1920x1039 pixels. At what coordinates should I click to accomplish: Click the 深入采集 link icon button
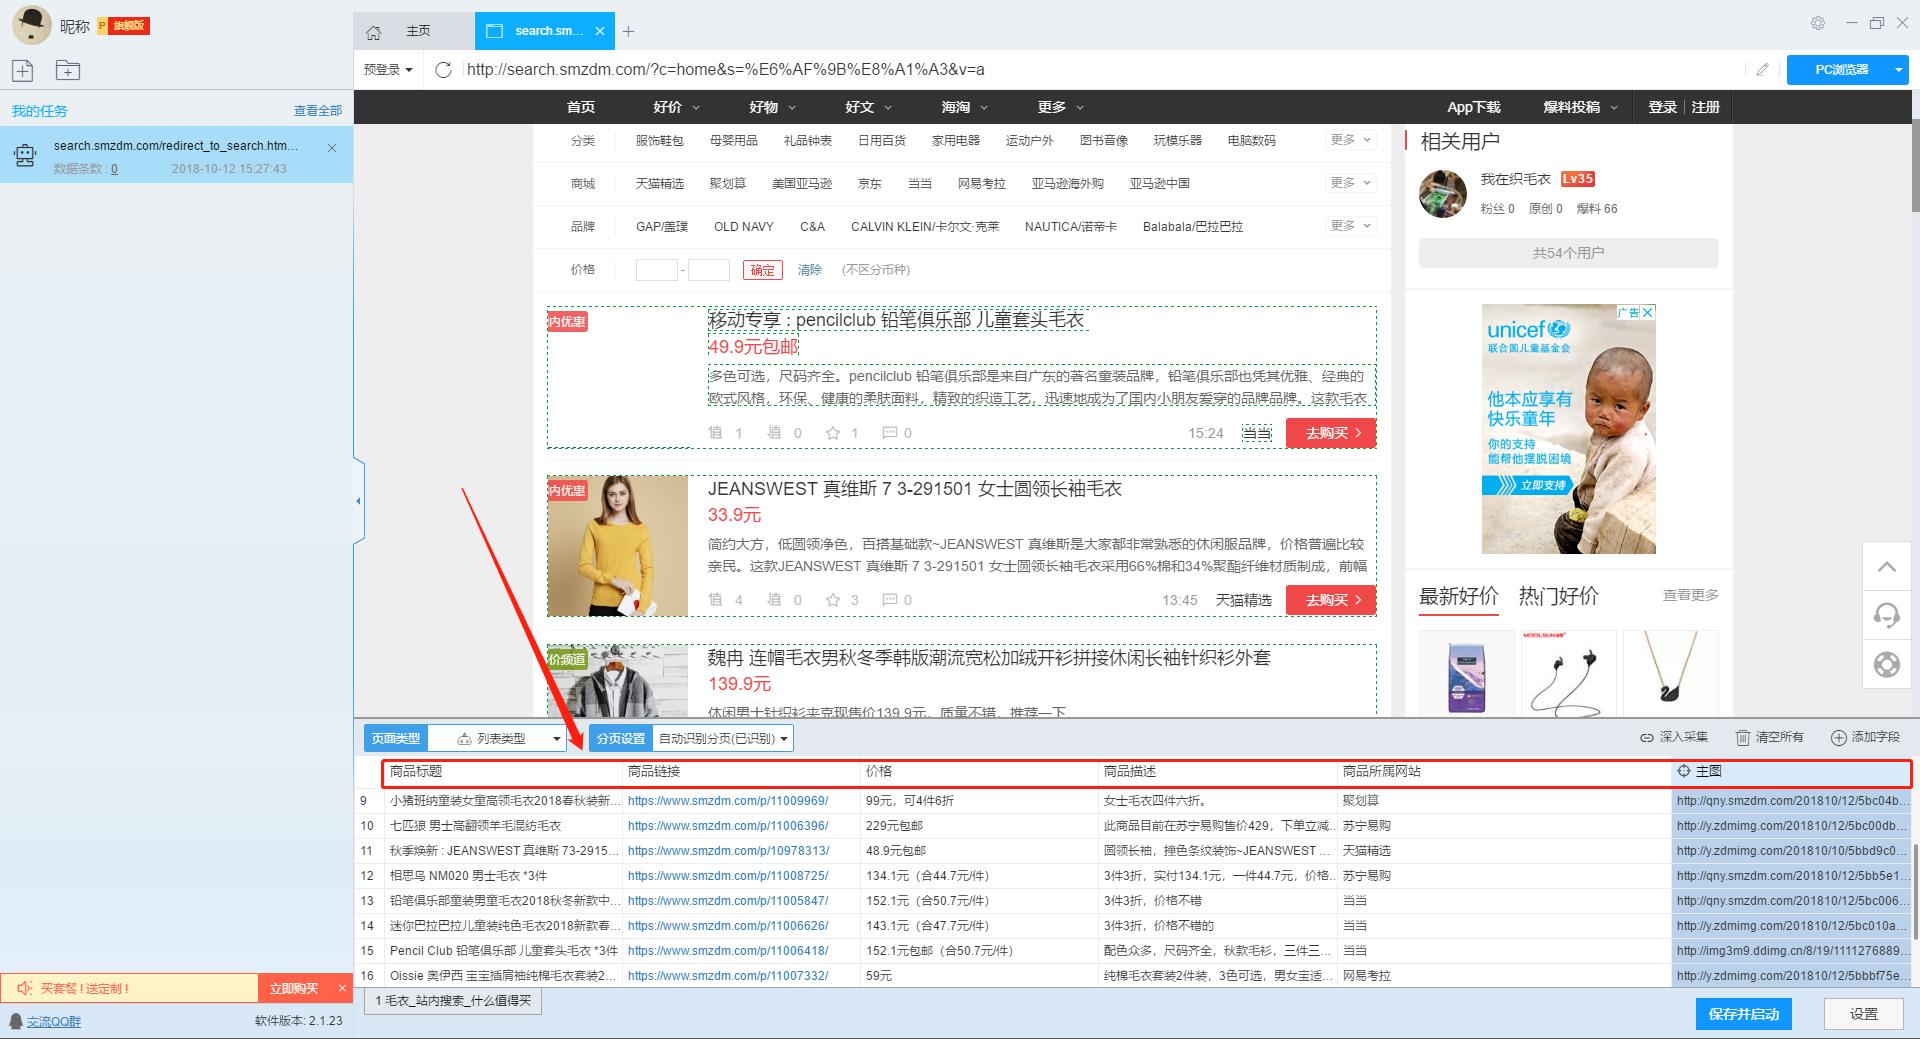[x=1673, y=737]
